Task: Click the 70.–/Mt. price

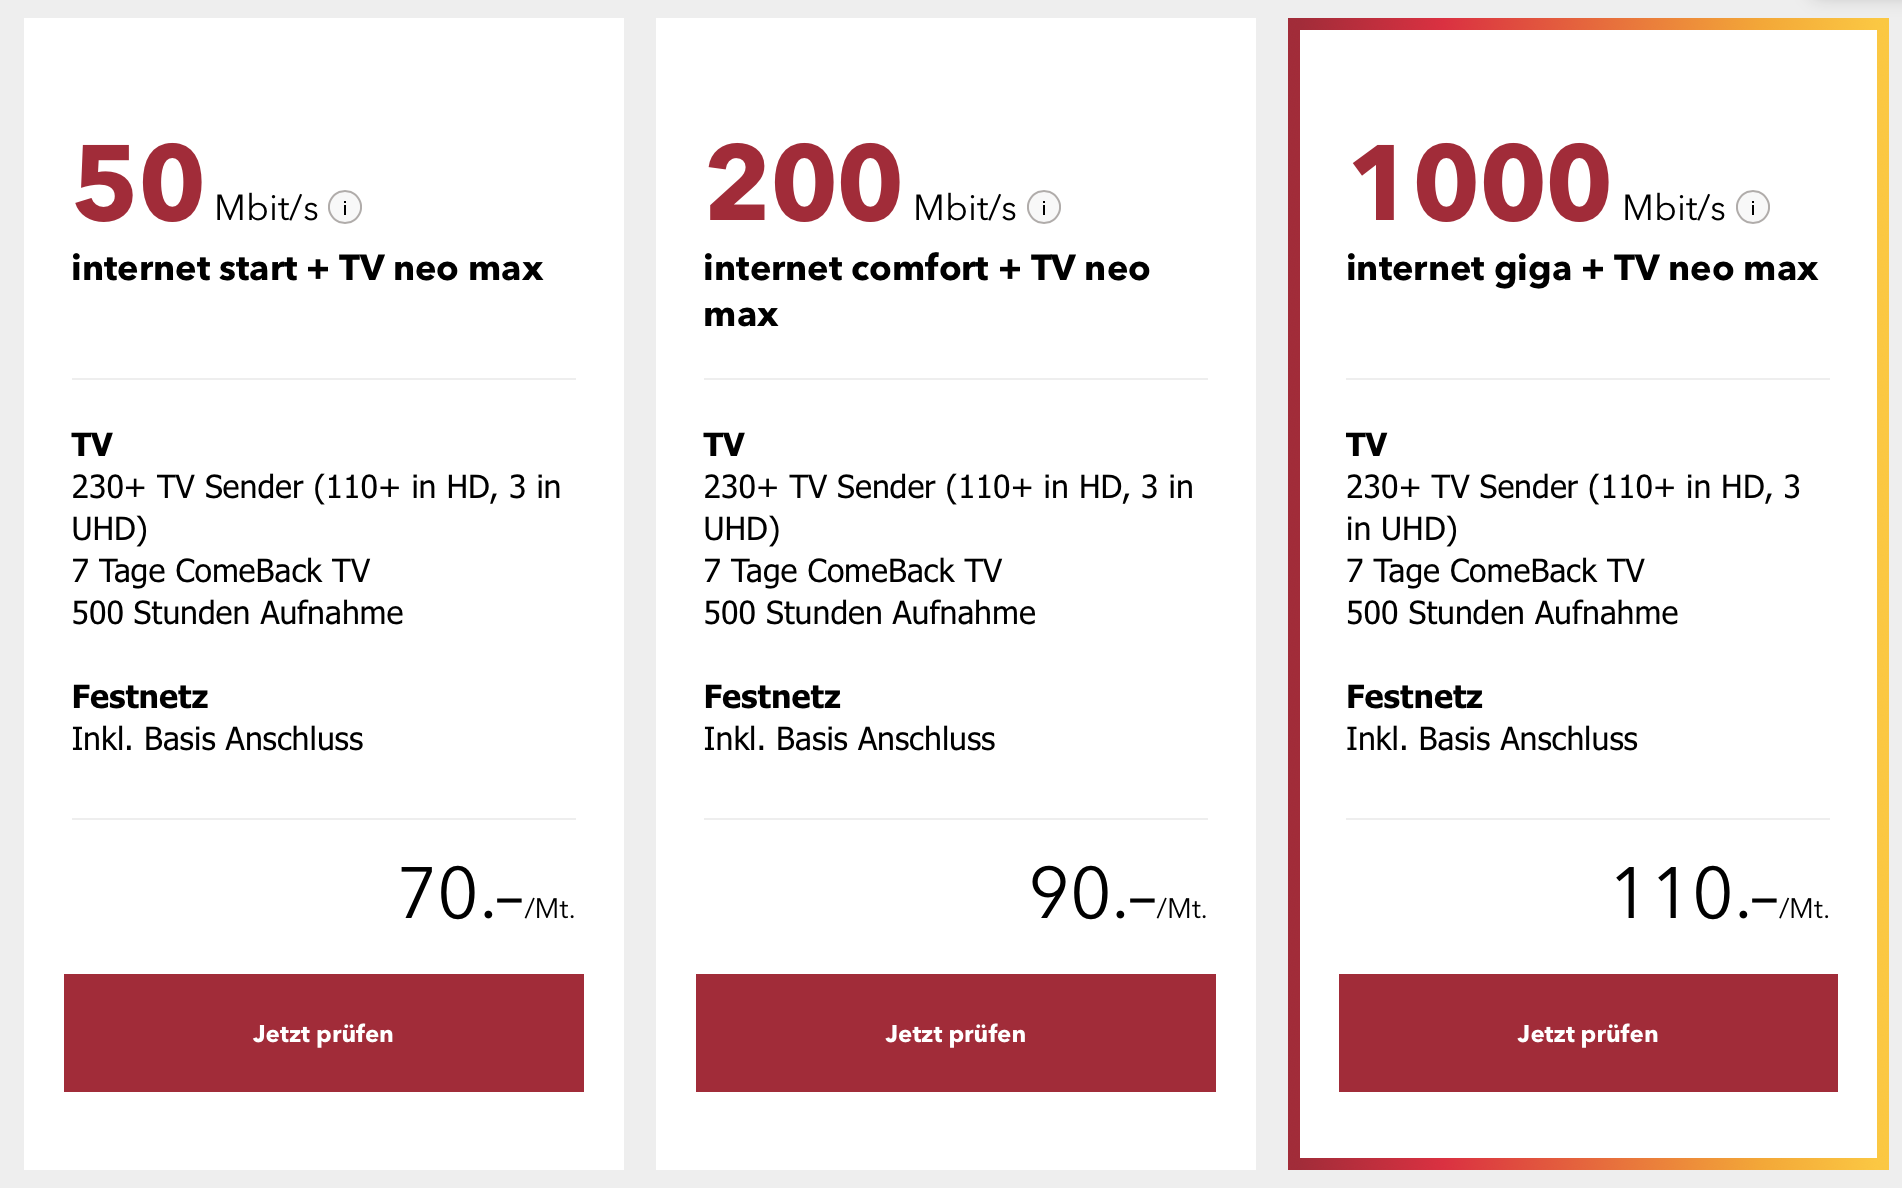Action: [487, 893]
